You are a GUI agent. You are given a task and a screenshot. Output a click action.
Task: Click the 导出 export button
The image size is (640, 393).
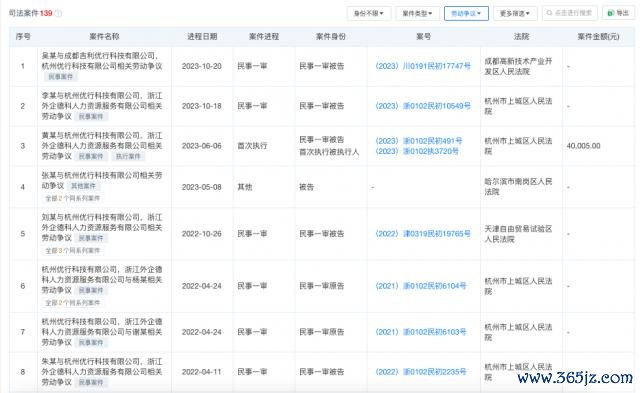click(618, 13)
